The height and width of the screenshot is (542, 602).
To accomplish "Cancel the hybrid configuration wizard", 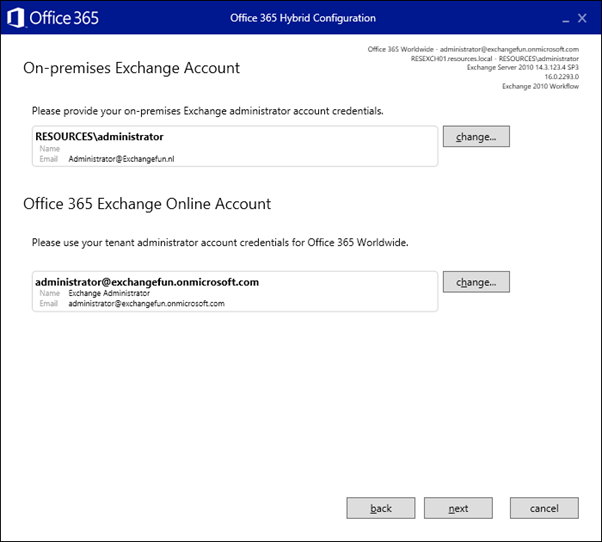I will pyautogui.click(x=545, y=508).
